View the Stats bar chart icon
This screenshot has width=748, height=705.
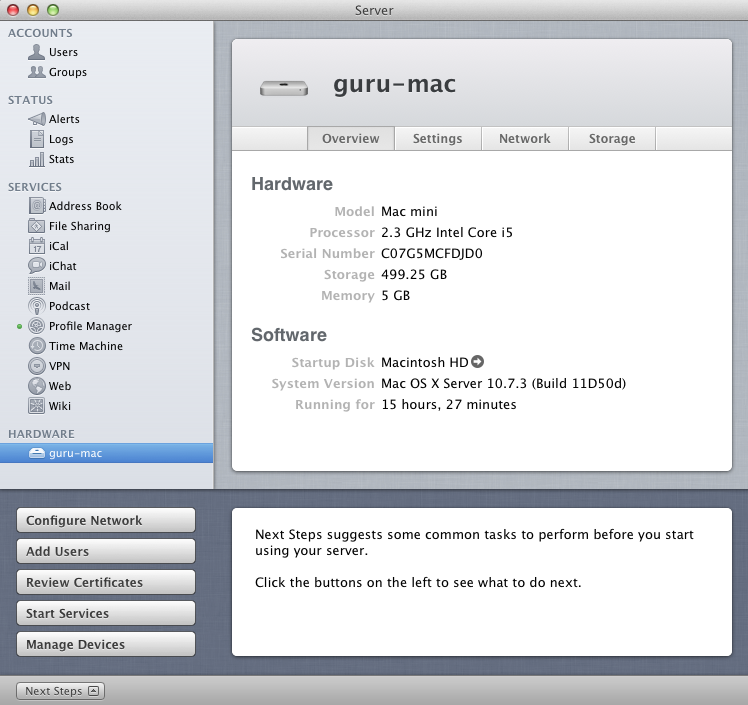(37, 159)
